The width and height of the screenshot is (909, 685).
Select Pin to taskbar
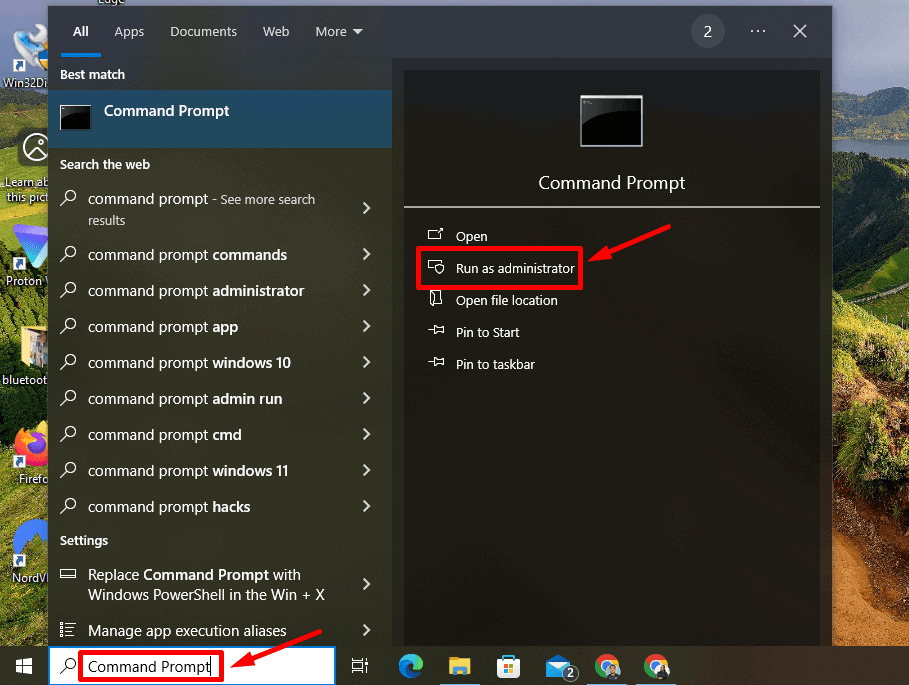pos(495,364)
